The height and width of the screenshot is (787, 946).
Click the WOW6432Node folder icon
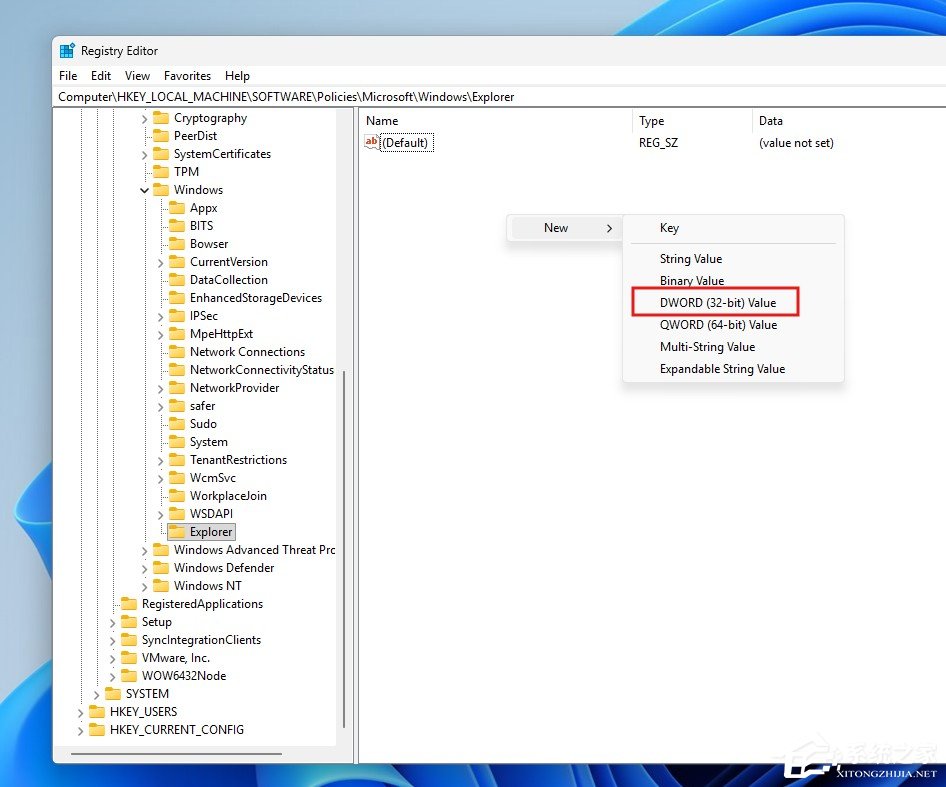coord(129,676)
